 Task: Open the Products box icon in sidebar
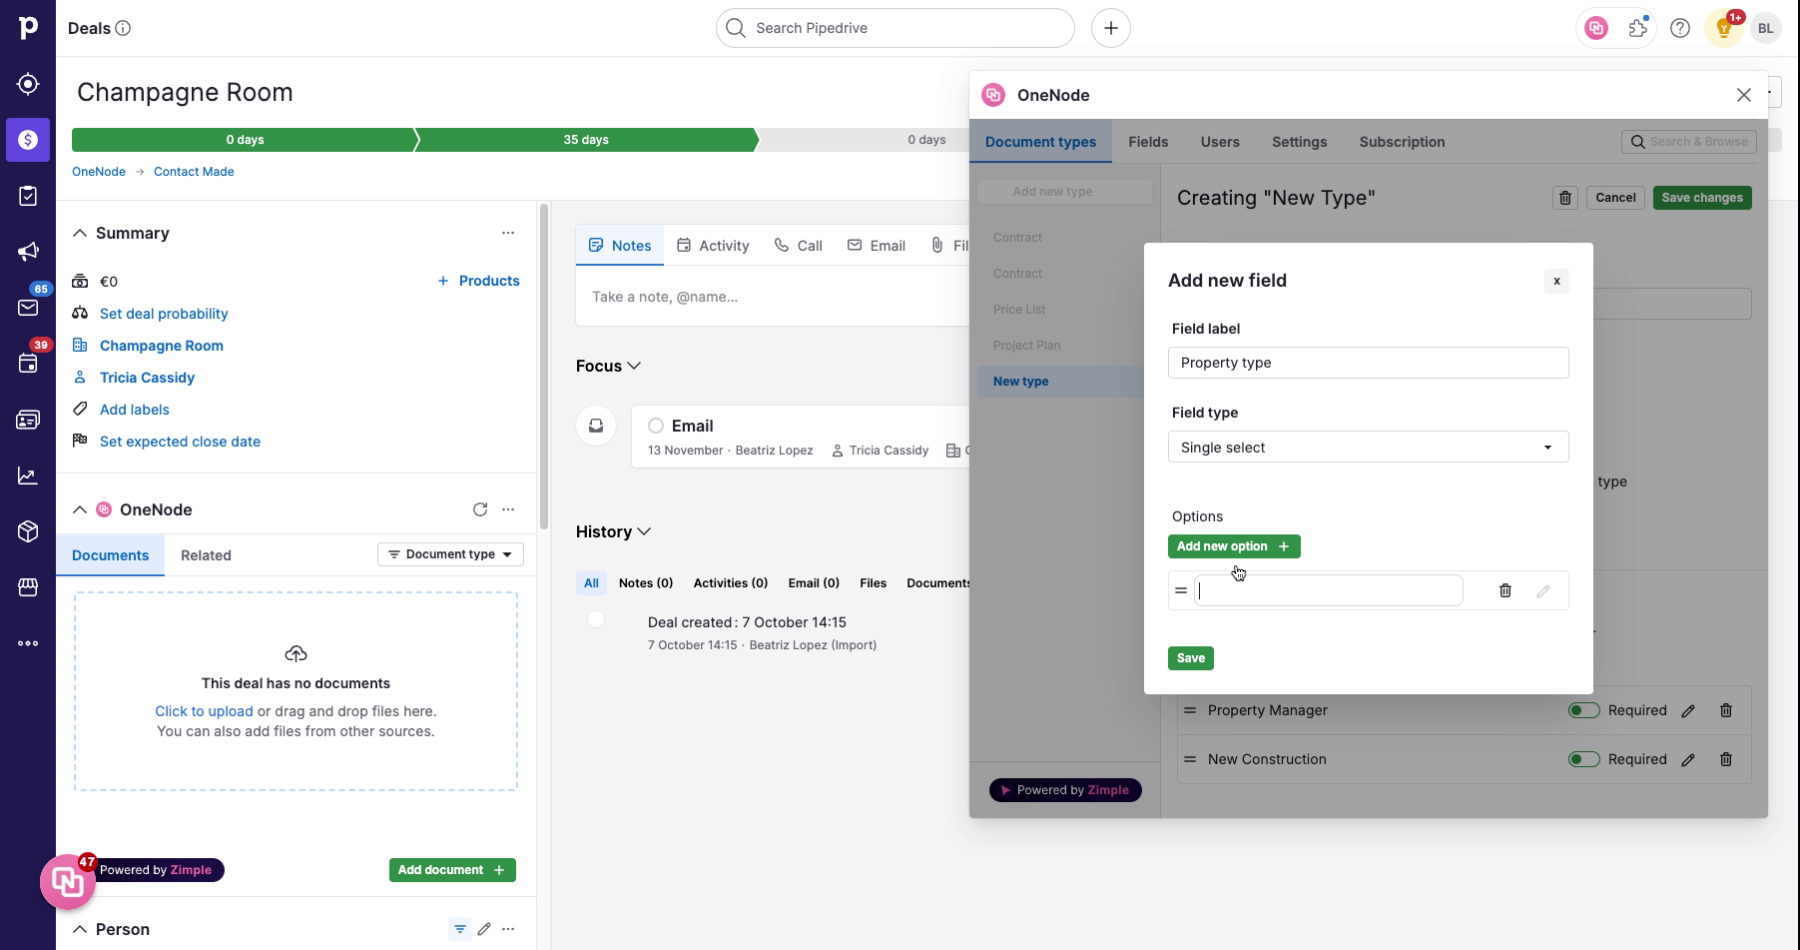click(28, 531)
